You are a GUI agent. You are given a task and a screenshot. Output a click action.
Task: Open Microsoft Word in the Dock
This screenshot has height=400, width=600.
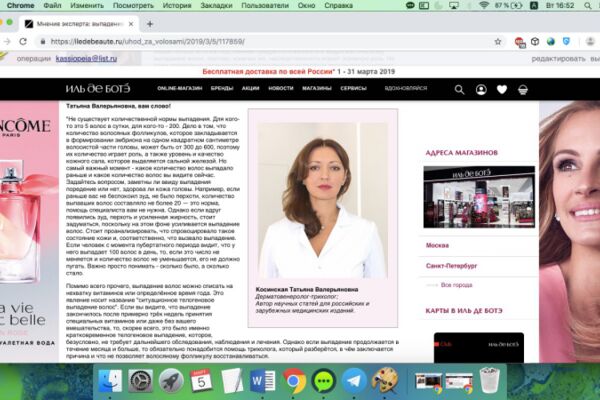coord(262,381)
